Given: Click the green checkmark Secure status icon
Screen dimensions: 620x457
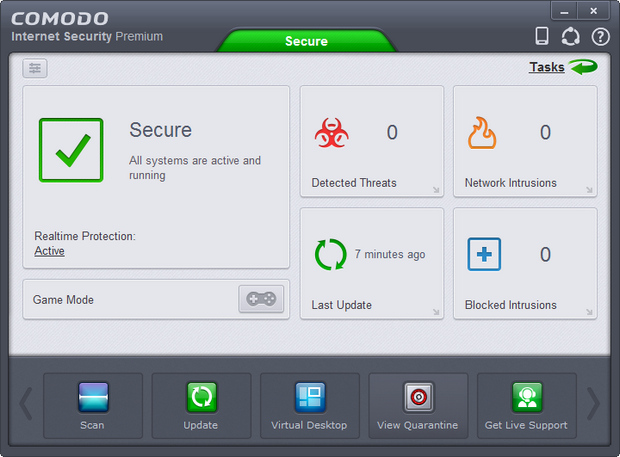Looking at the screenshot, I should [71, 150].
